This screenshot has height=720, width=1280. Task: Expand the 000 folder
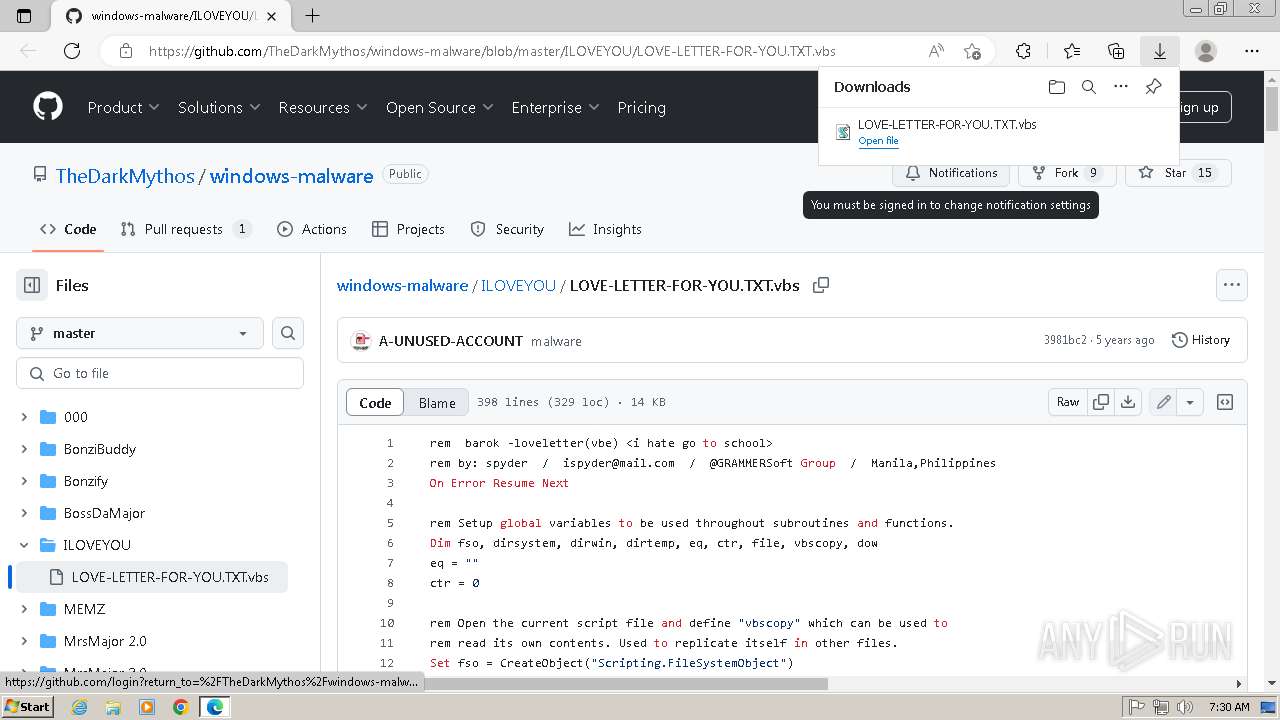pos(24,417)
